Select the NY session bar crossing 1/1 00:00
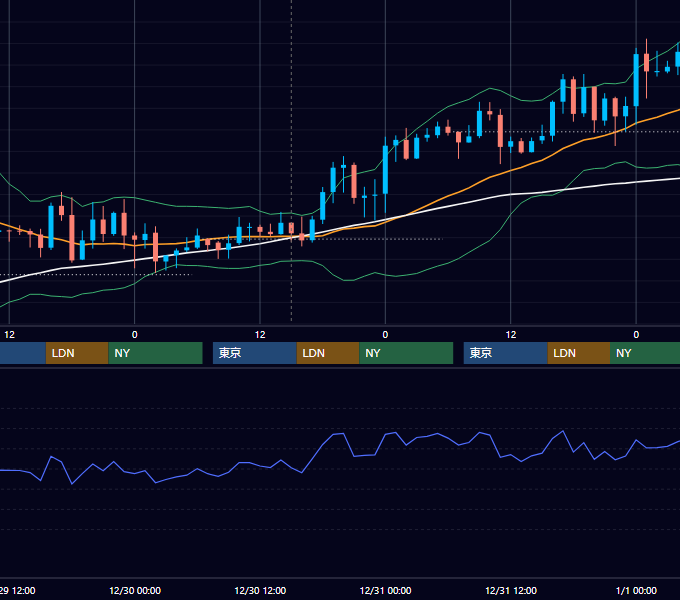 (x=645, y=353)
